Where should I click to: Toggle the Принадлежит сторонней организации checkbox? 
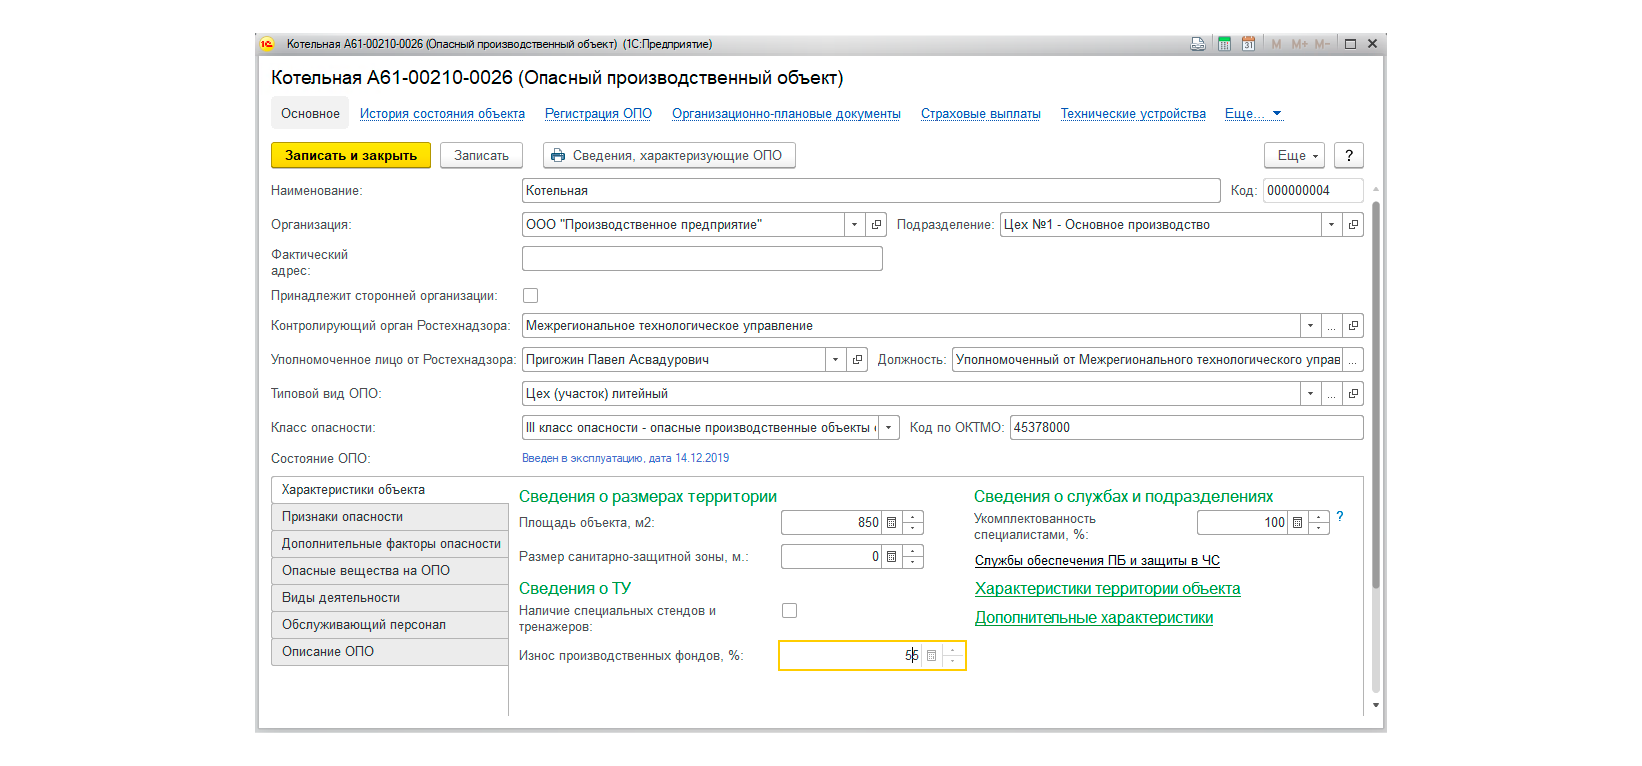point(531,296)
